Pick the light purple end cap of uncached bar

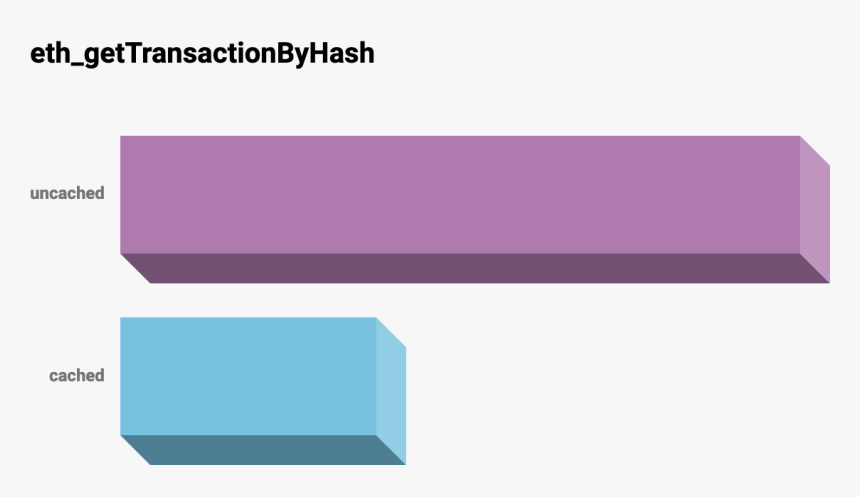[815, 209]
